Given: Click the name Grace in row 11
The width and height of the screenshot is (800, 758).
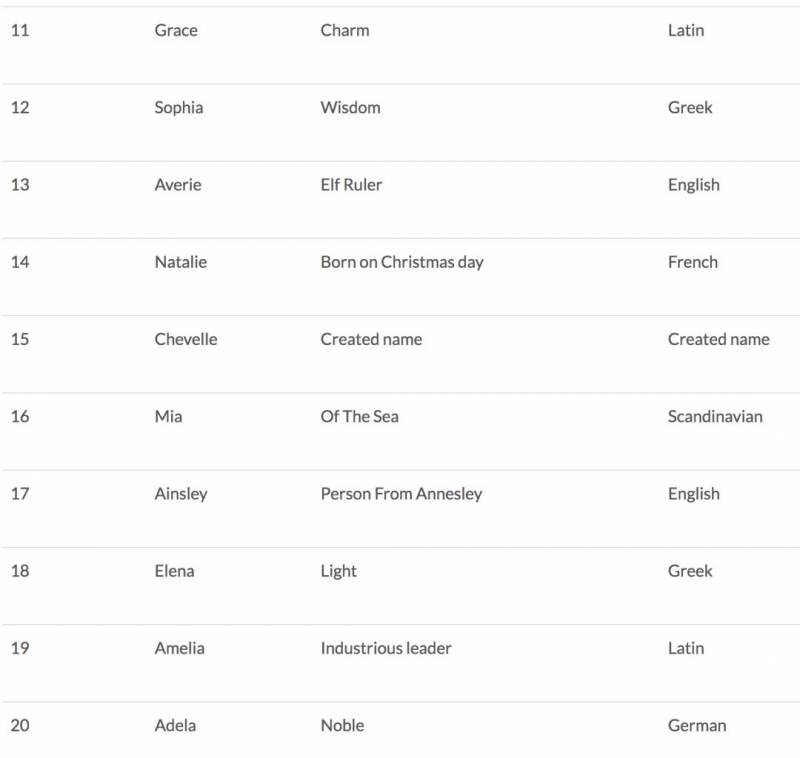Looking at the screenshot, I should [176, 31].
